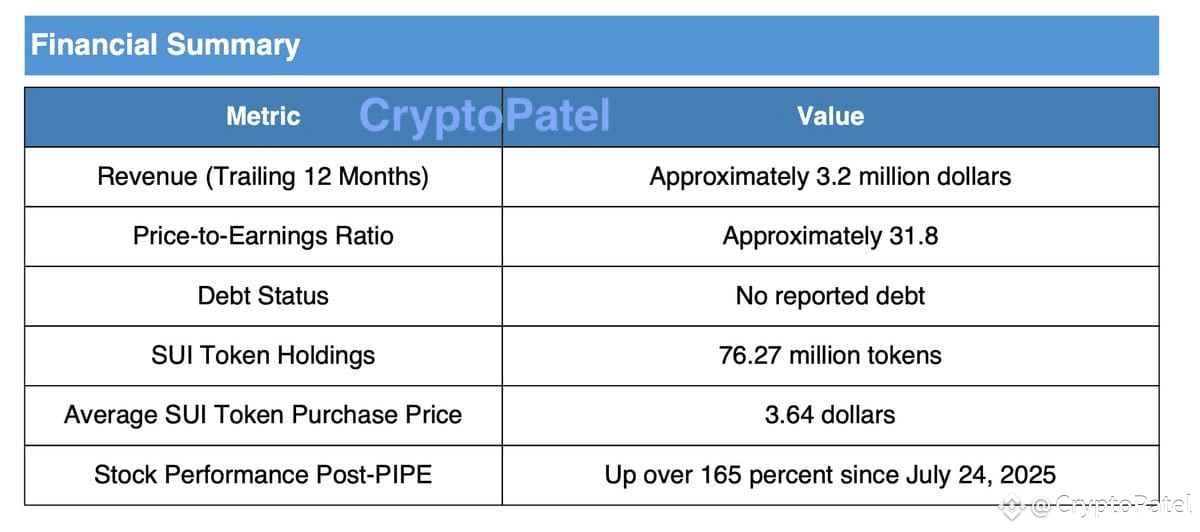
Task: Click the Stock Performance Post-PIPE cell
Action: pyautogui.click(x=263, y=474)
